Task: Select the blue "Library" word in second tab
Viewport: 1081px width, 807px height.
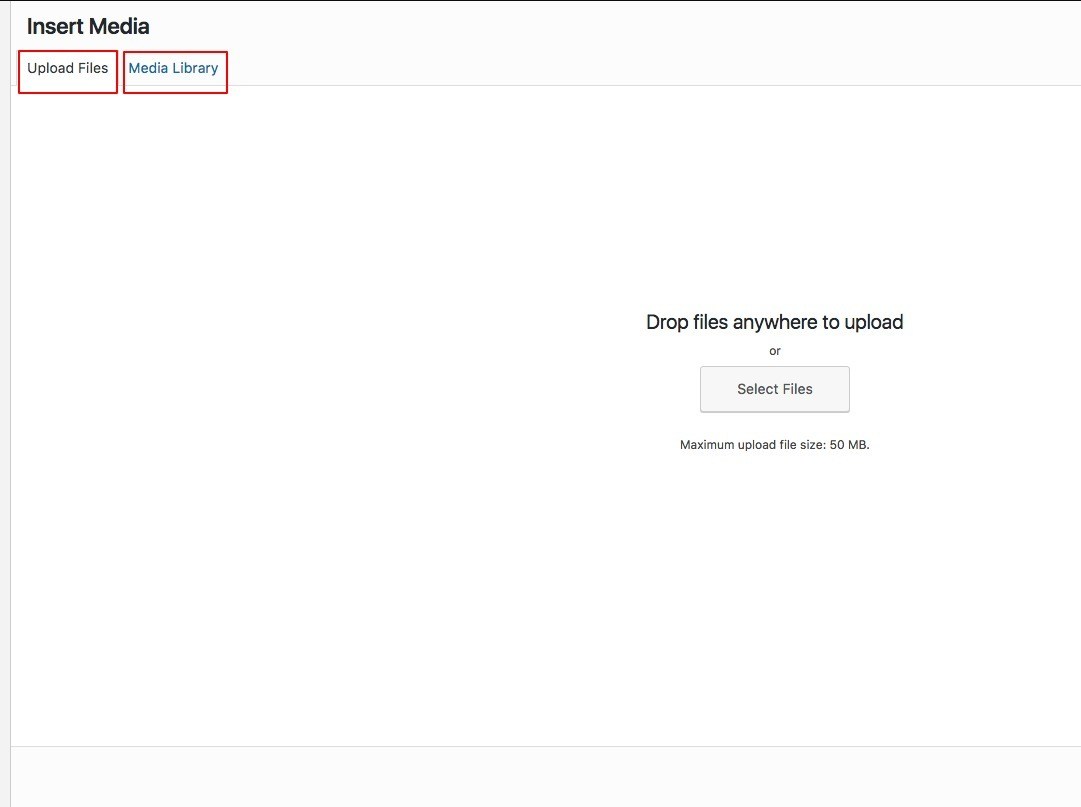Action: coord(195,68)
